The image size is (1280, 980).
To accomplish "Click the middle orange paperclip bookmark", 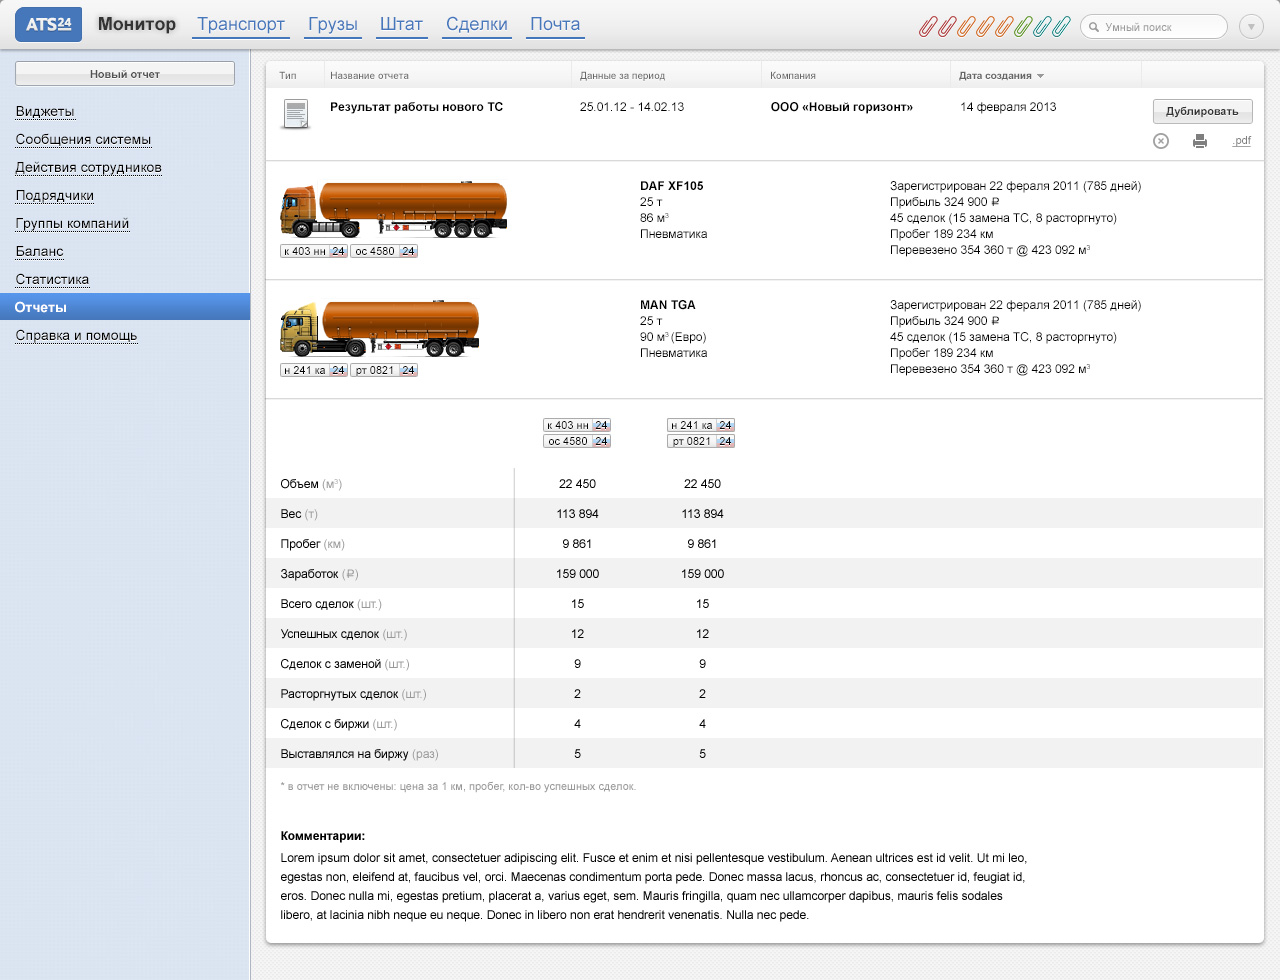I will tap(984, 27).
